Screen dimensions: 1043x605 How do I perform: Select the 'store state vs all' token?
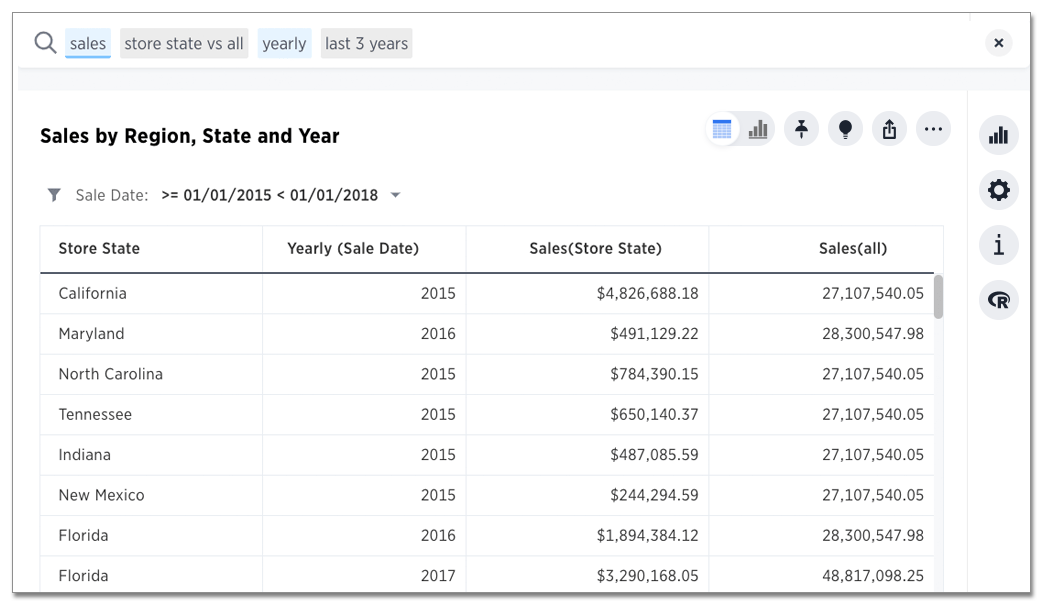pyautogui.click(x=183, y=43)
